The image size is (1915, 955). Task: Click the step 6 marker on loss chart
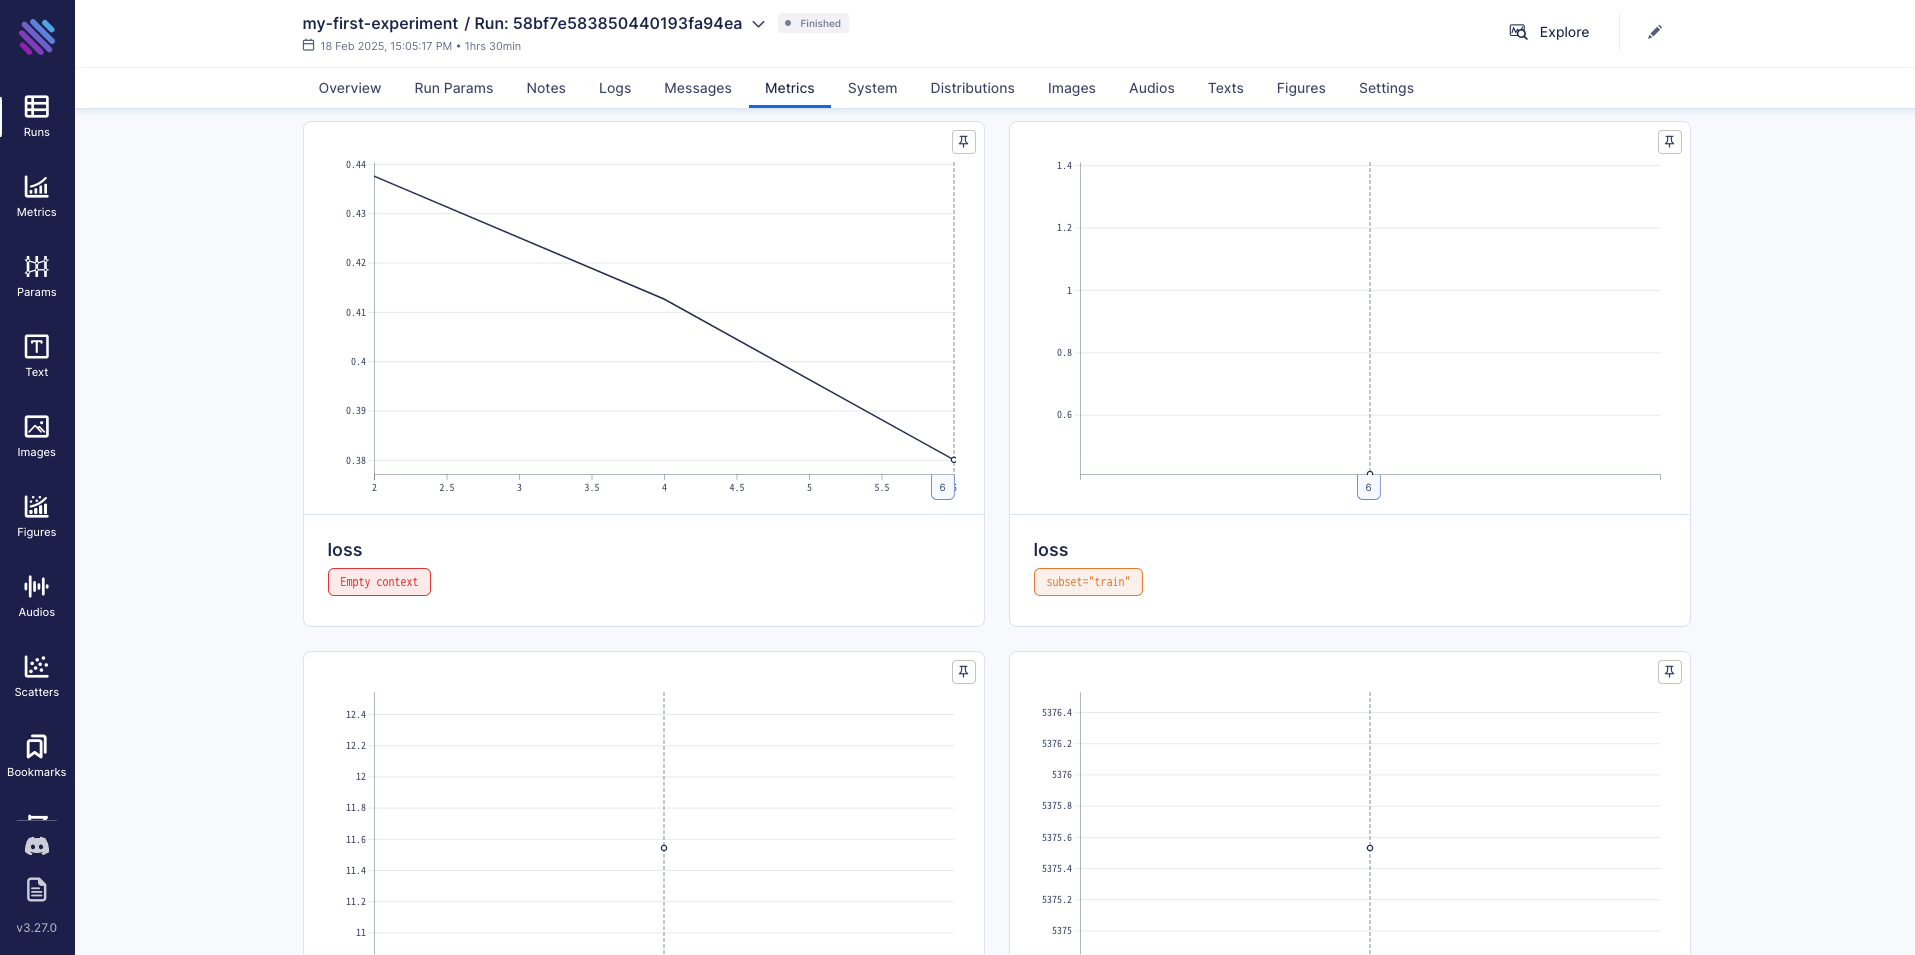942,488
